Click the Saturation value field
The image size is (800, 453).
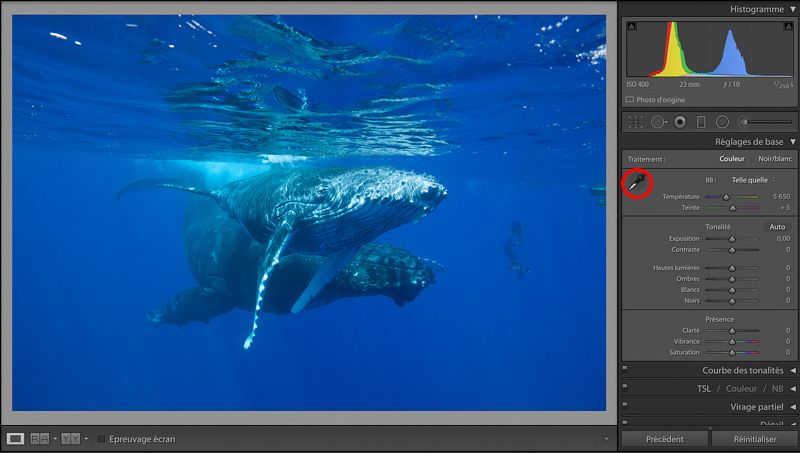click(788, 352)
